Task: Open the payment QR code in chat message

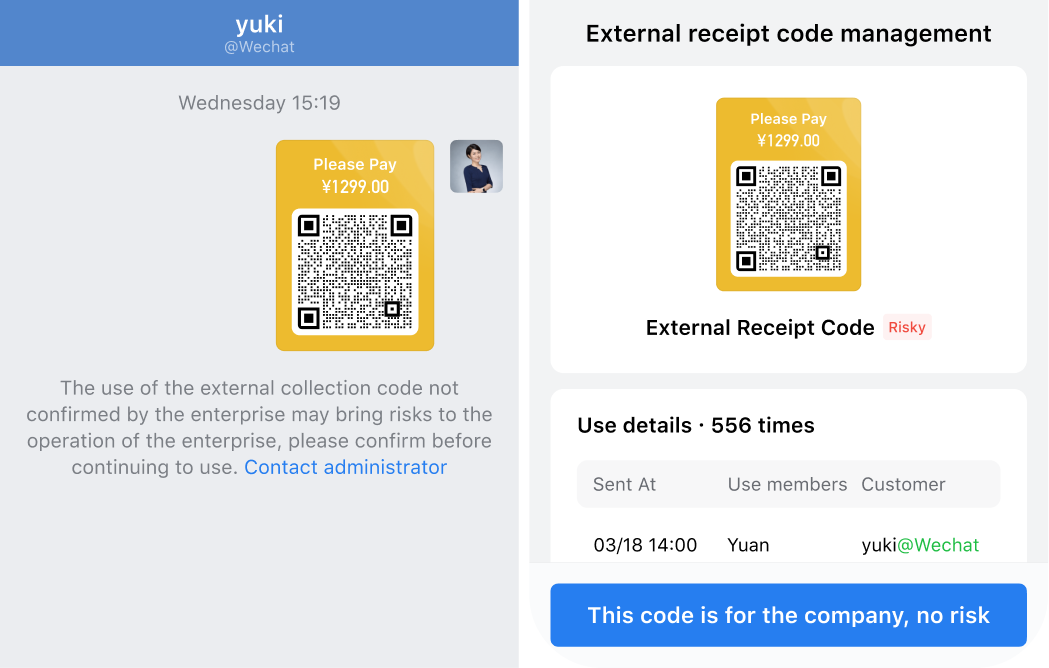Action: [355, 272]
